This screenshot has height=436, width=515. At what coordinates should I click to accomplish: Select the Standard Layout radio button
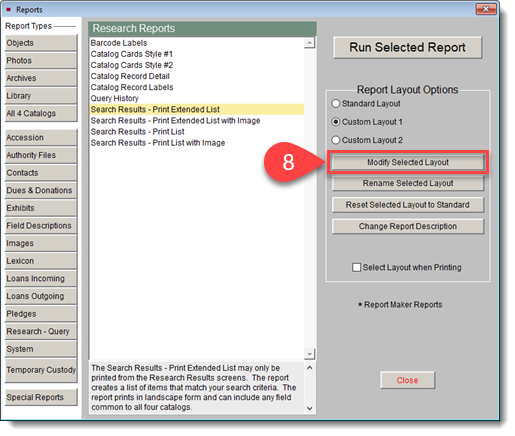click(x=335, y=104)
